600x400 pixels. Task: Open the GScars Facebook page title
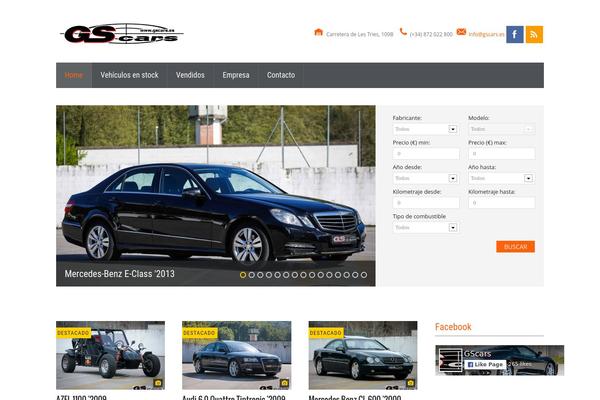click(477, 354)
